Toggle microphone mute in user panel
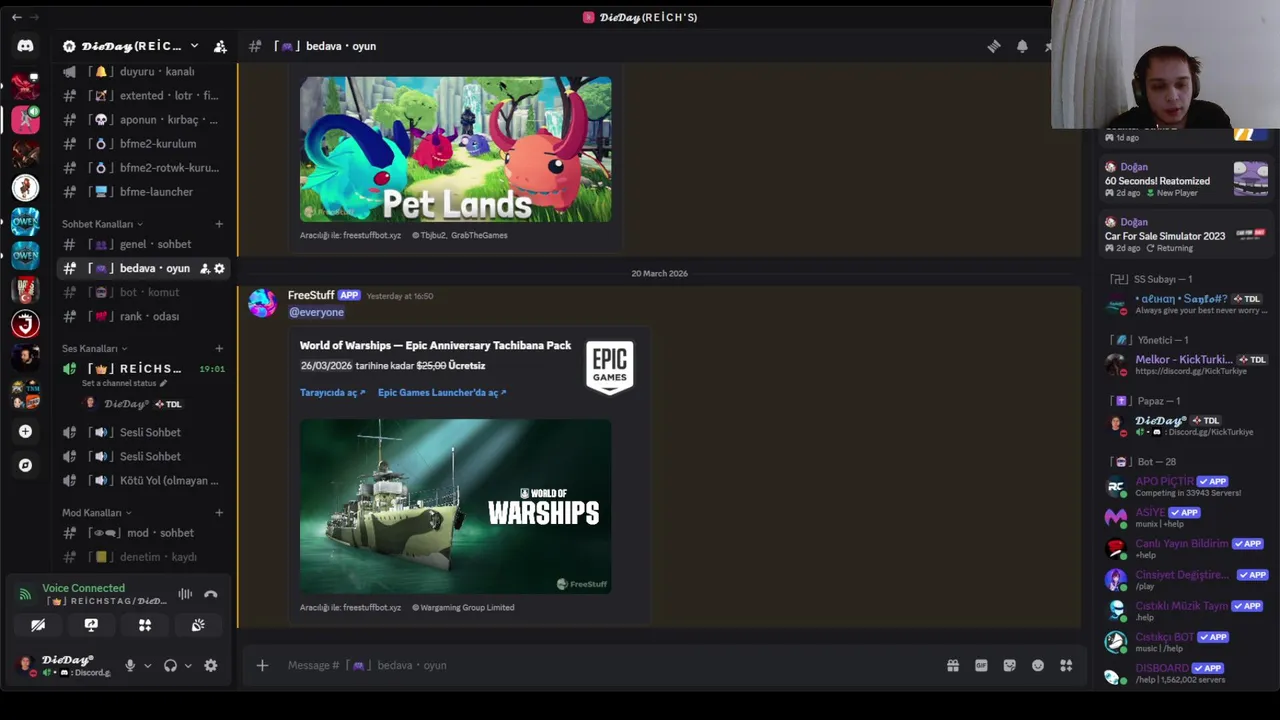1280x720 pixels. 130,665
